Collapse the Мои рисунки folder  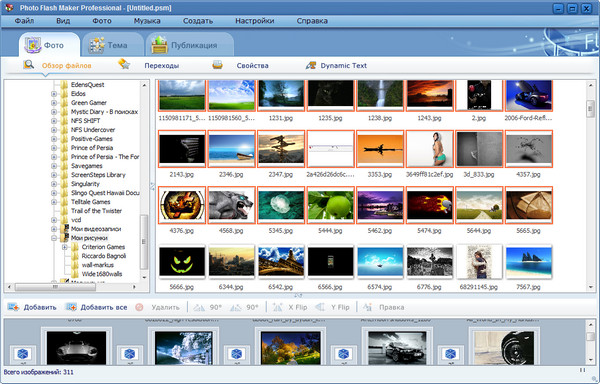coord(54,238)
